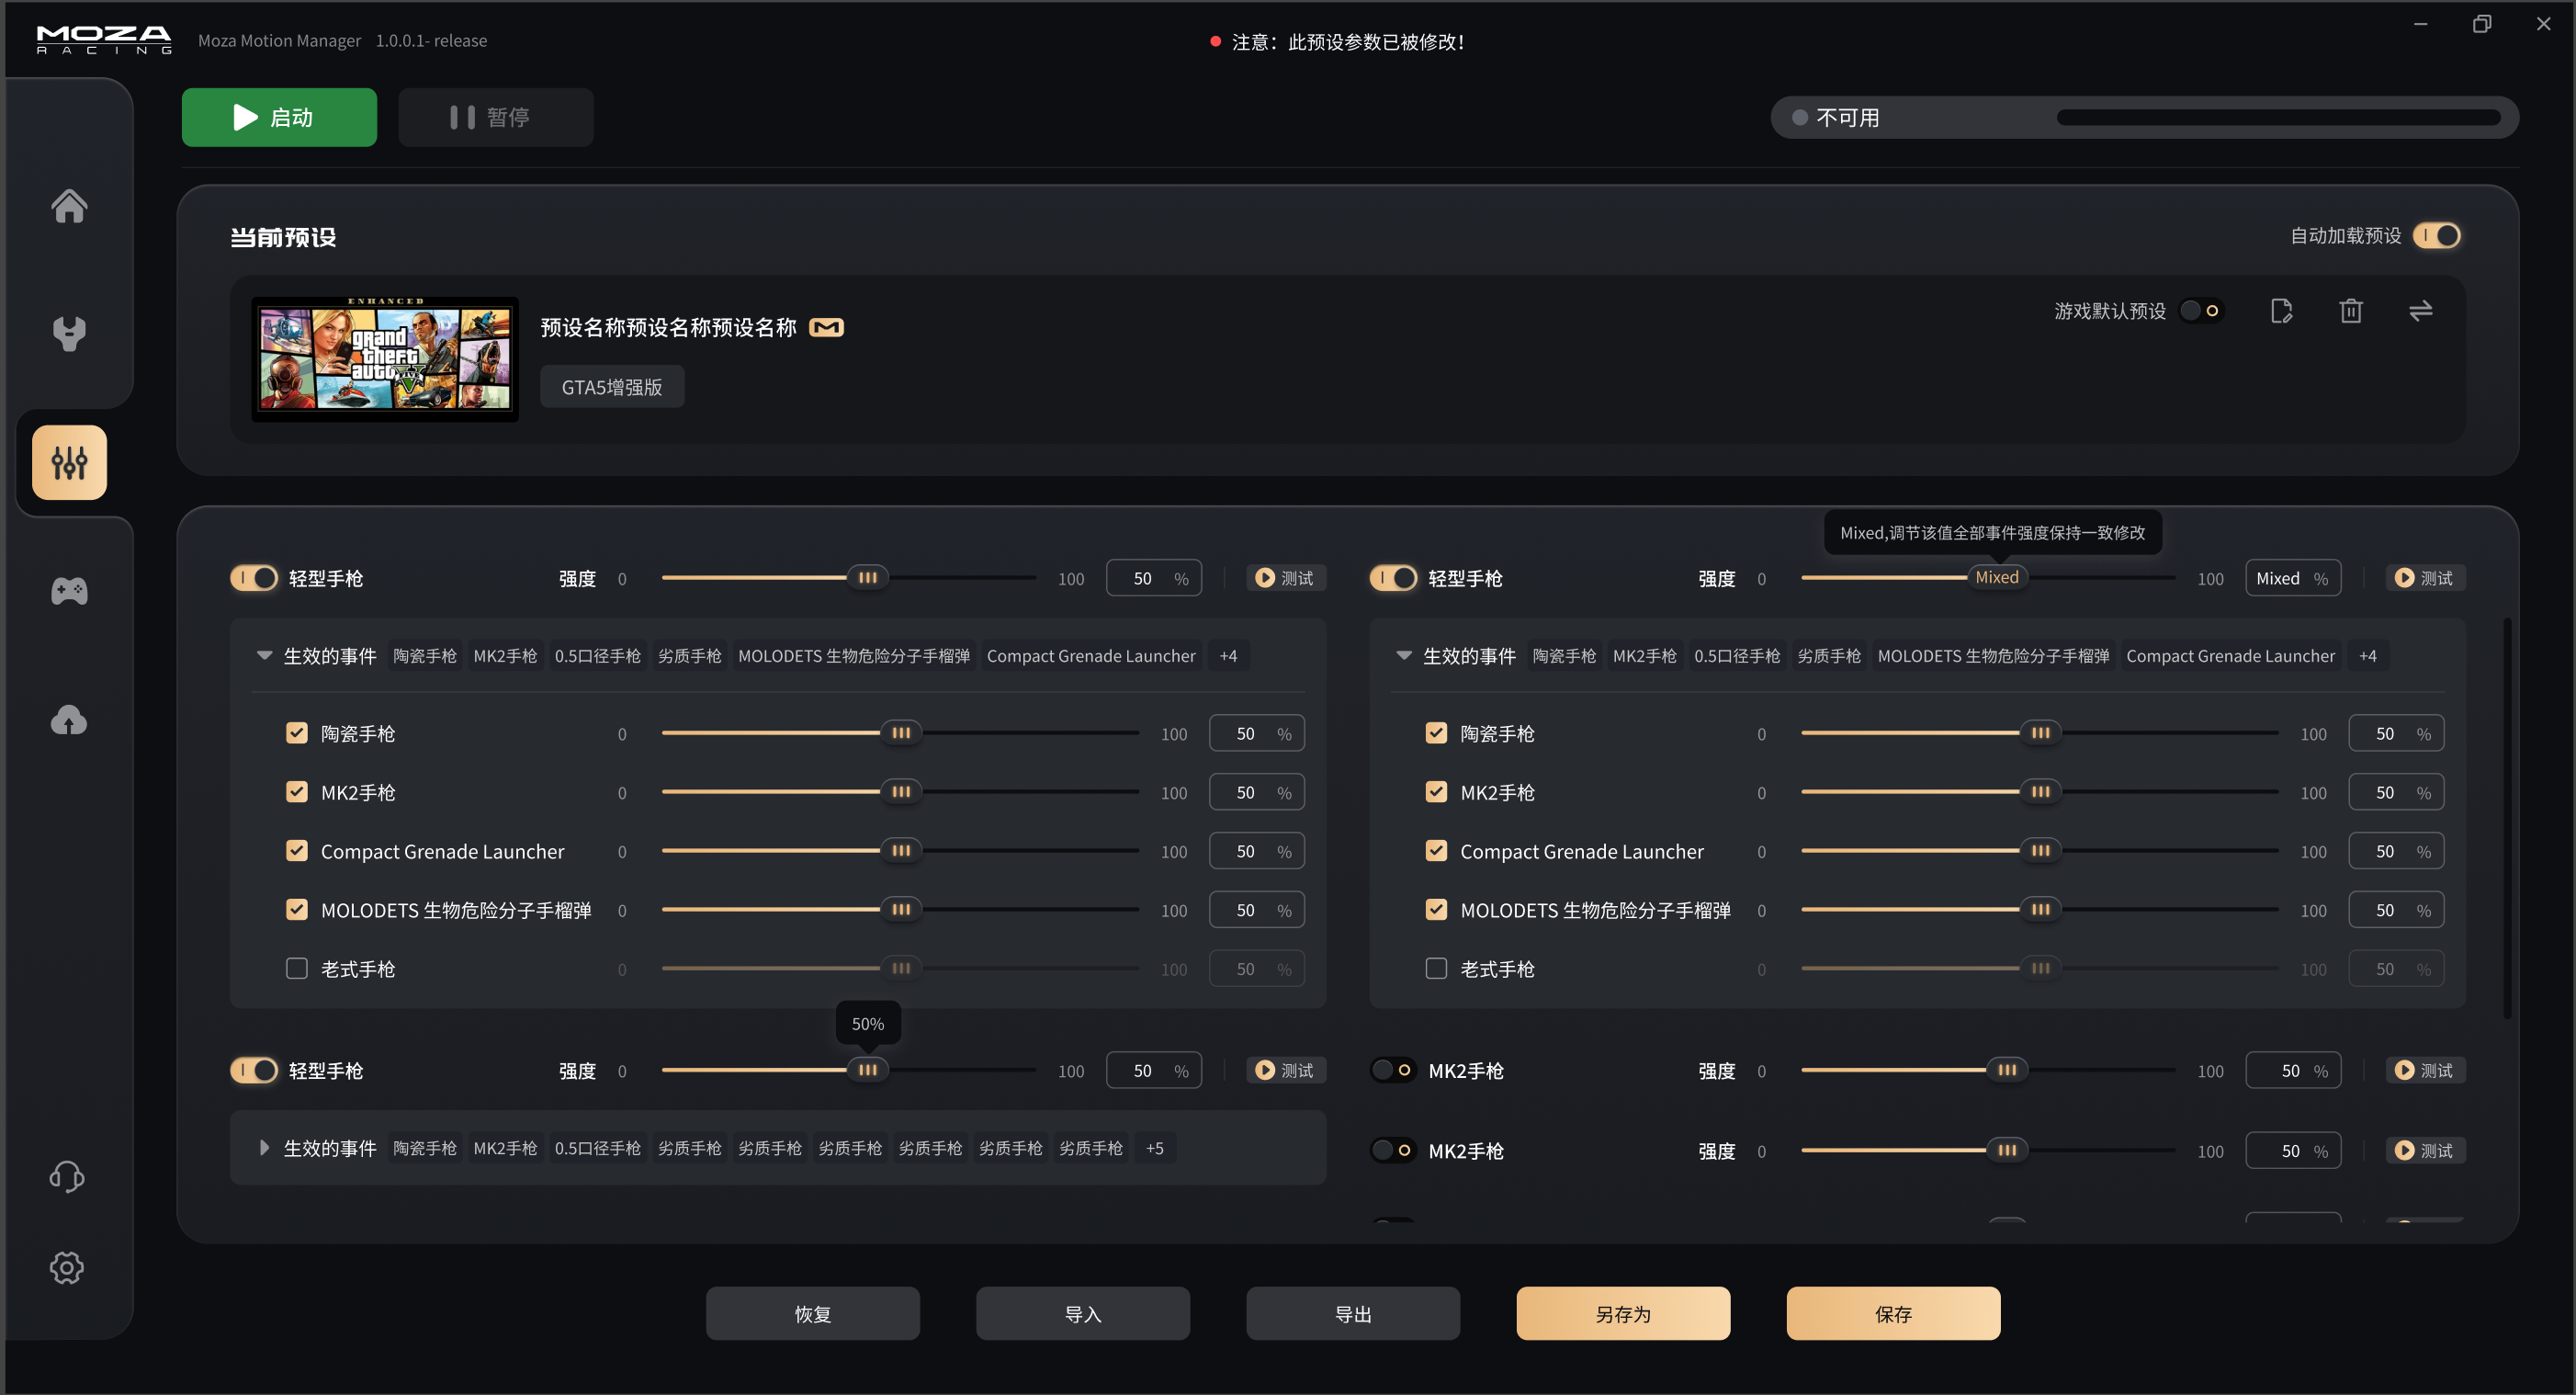The height and width of the screenshot is (1395, 2576).
Task: Click the 启动 start button
Action: (x=279, y=117)
